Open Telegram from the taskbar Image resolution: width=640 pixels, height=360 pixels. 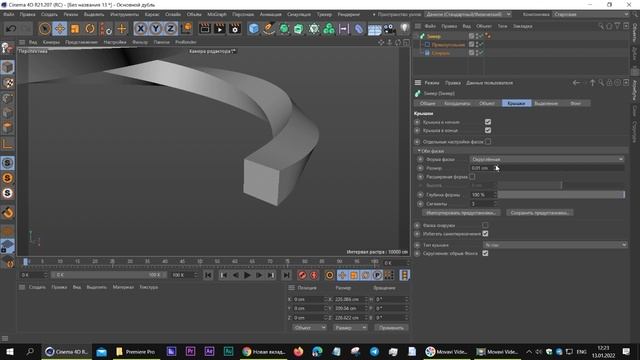[x=374, y=351]
